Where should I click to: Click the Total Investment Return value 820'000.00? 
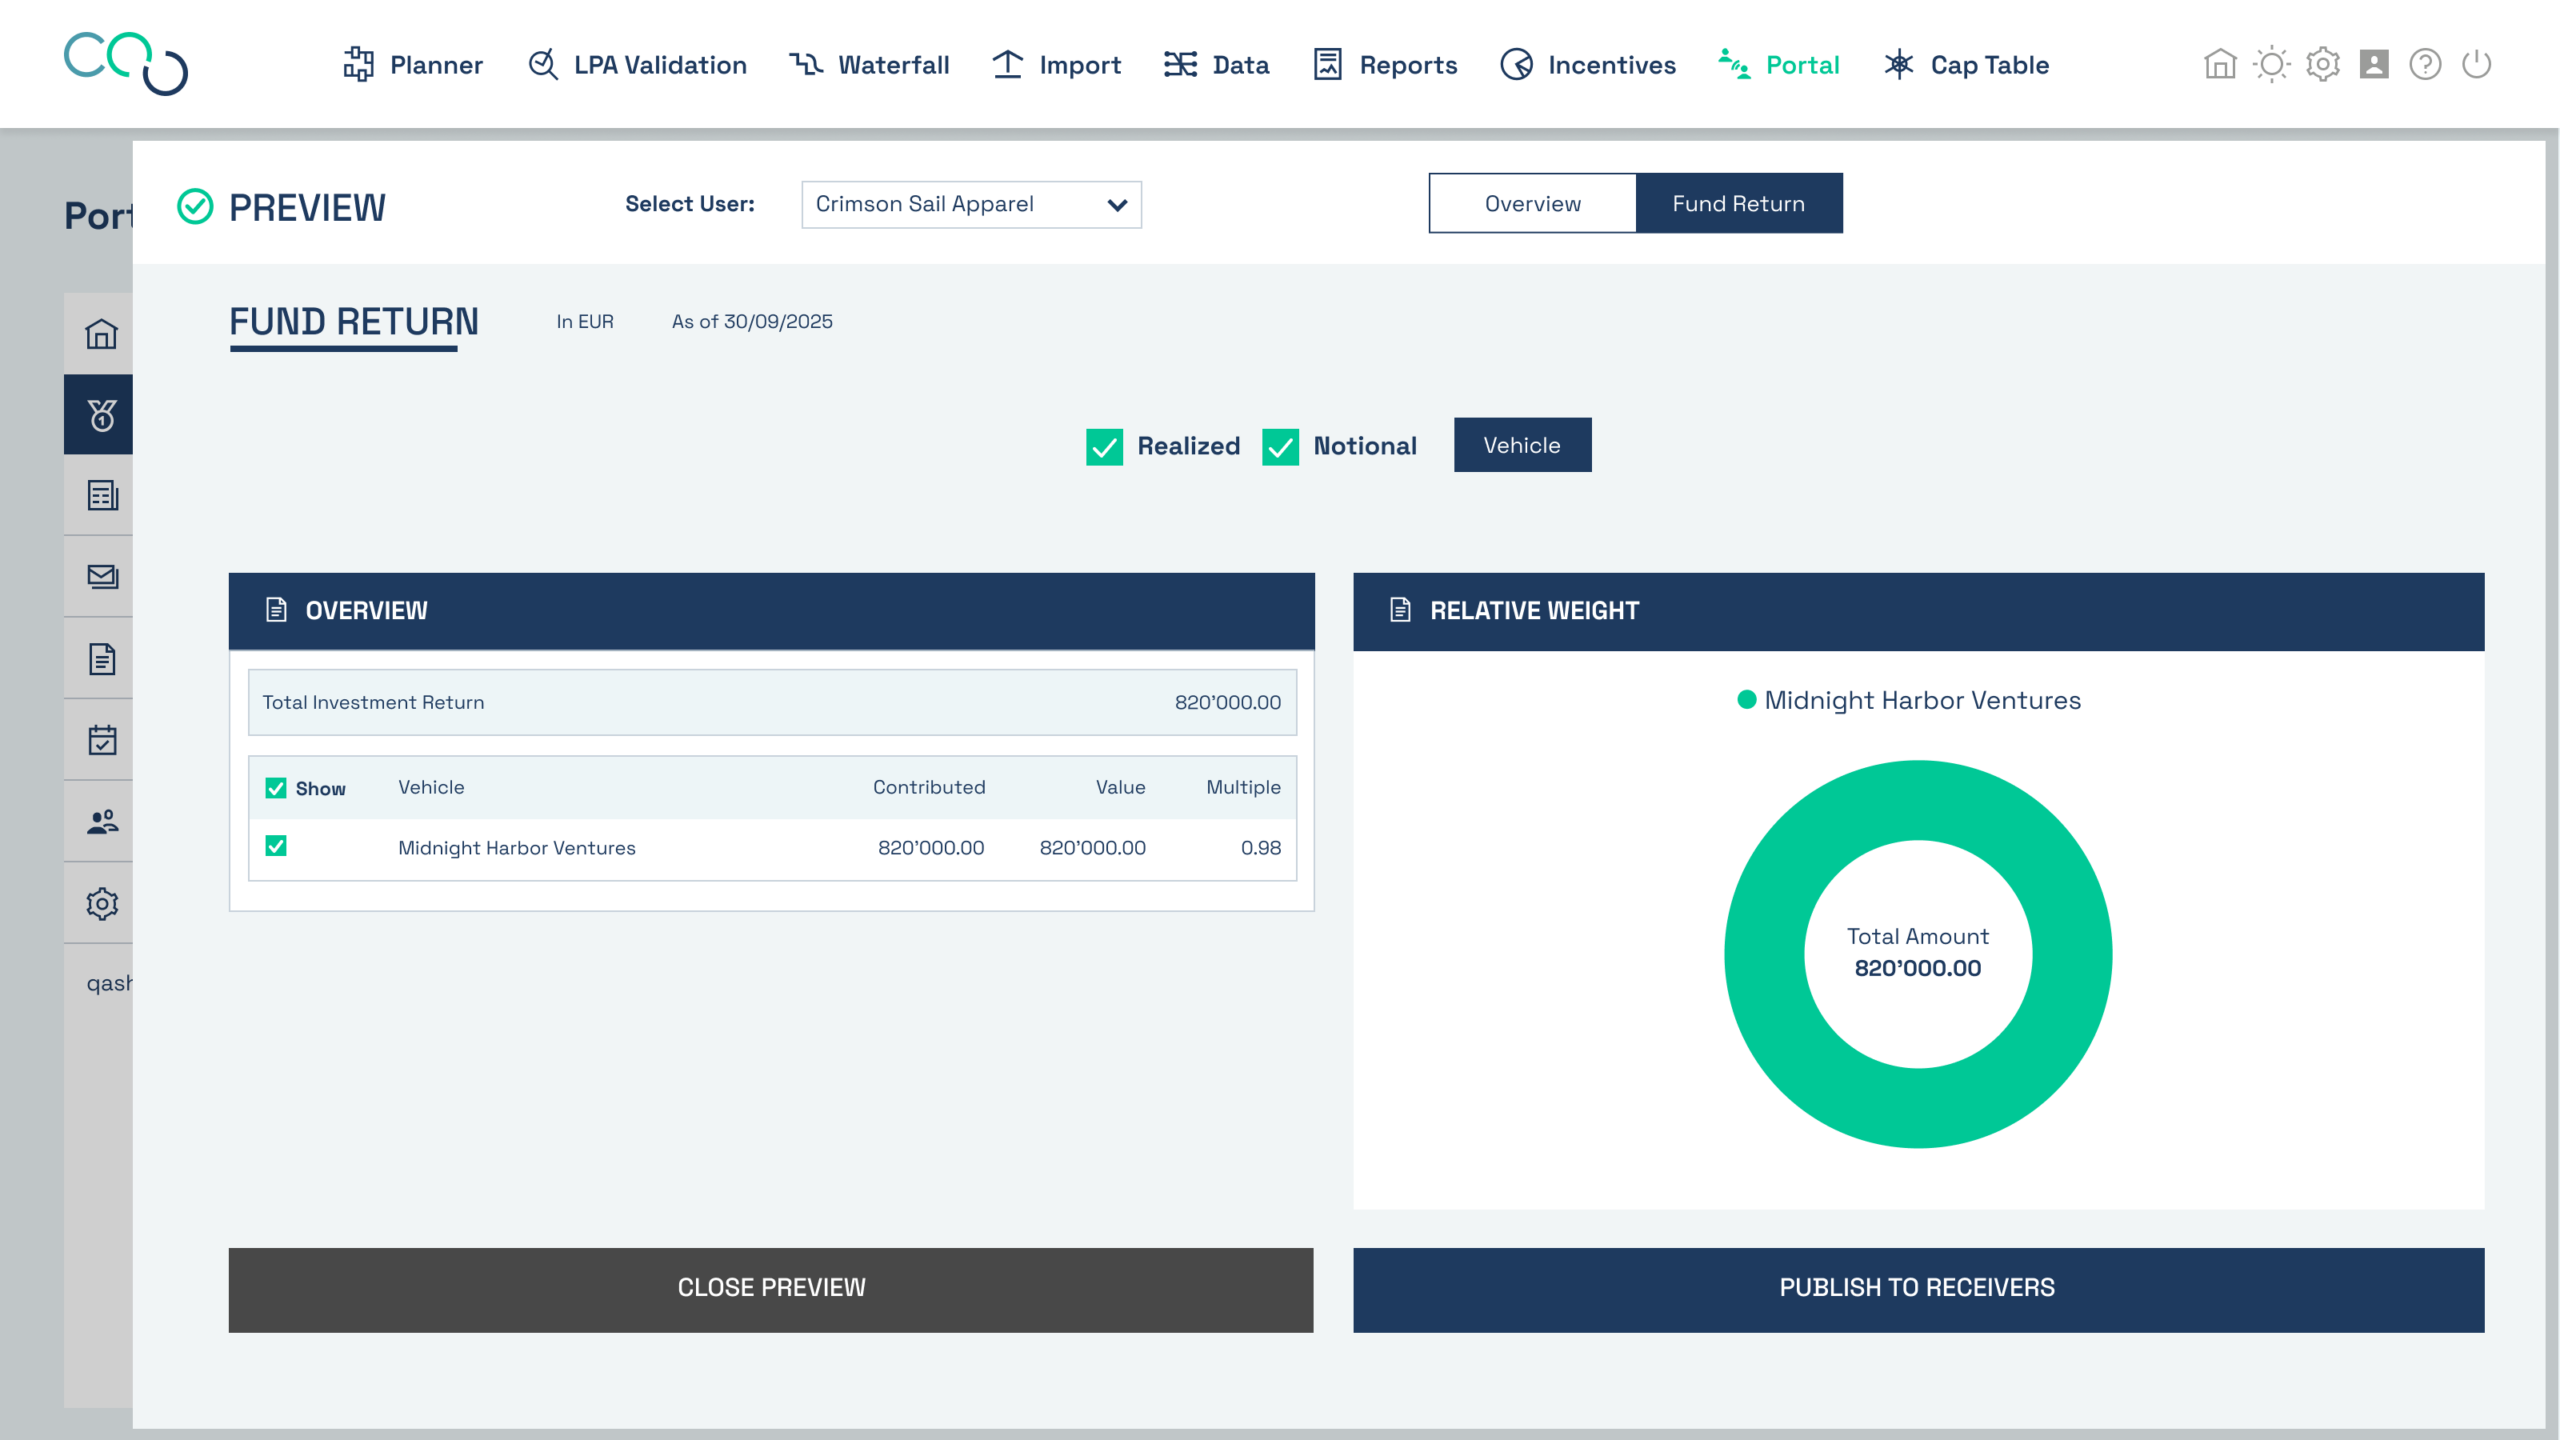1227,702
